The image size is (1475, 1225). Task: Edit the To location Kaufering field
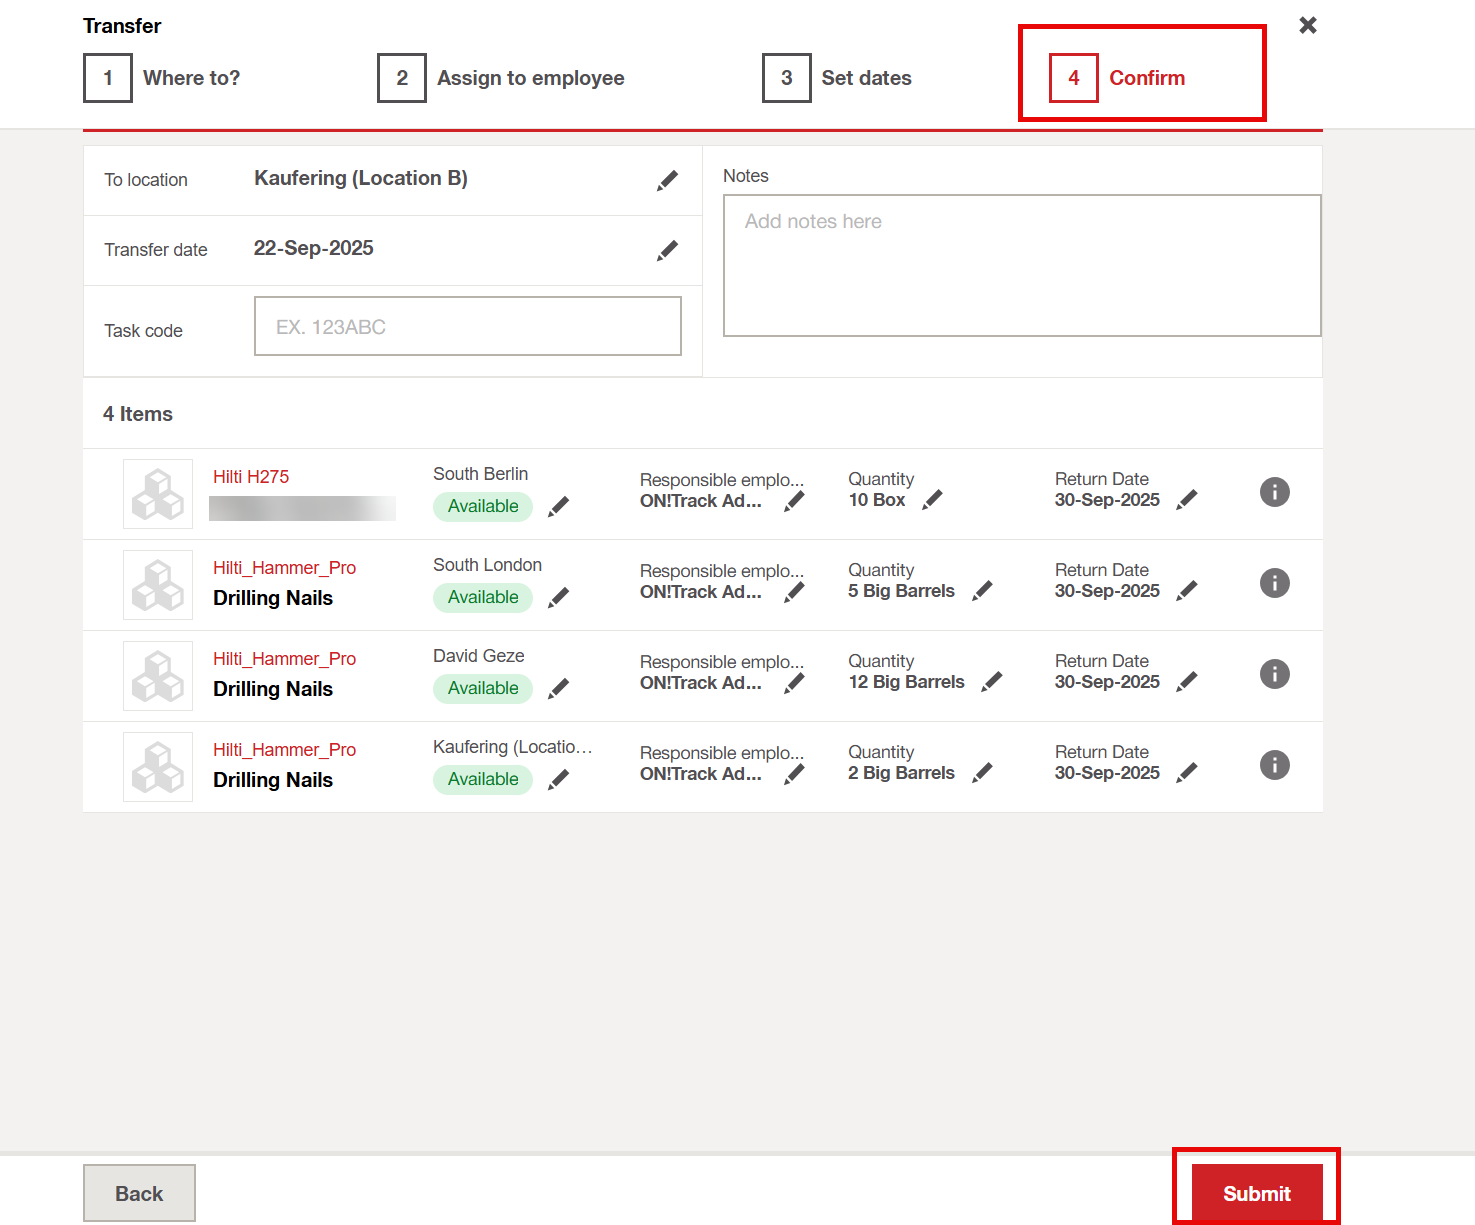click(667, 180)
